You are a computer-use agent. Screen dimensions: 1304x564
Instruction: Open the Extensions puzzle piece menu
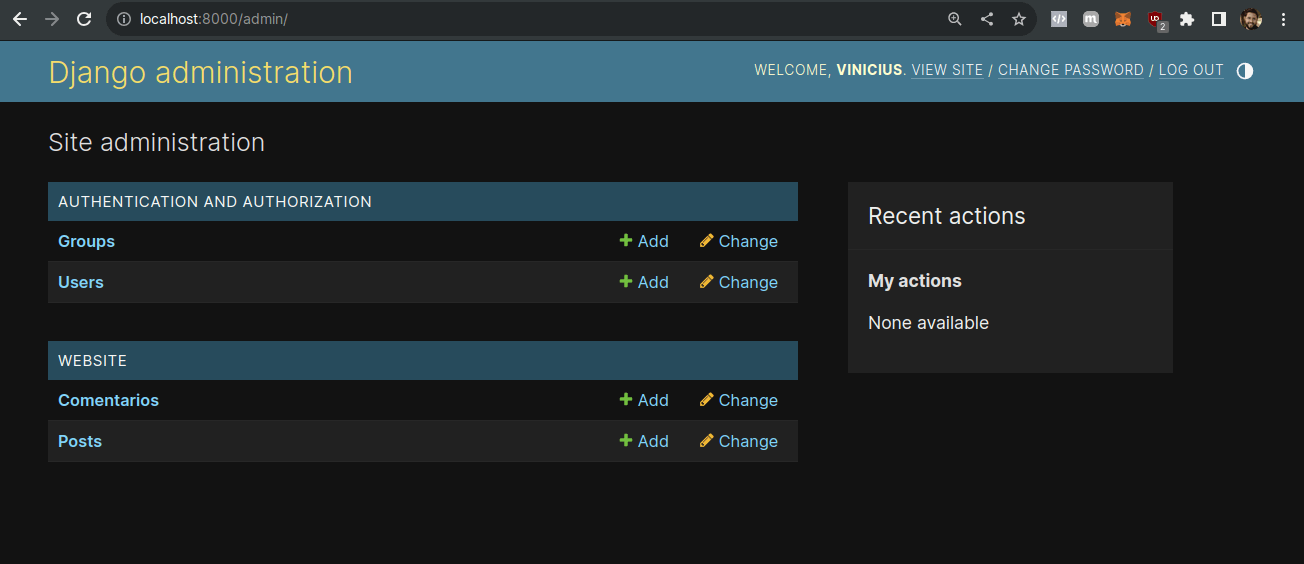pos(1187,19)
